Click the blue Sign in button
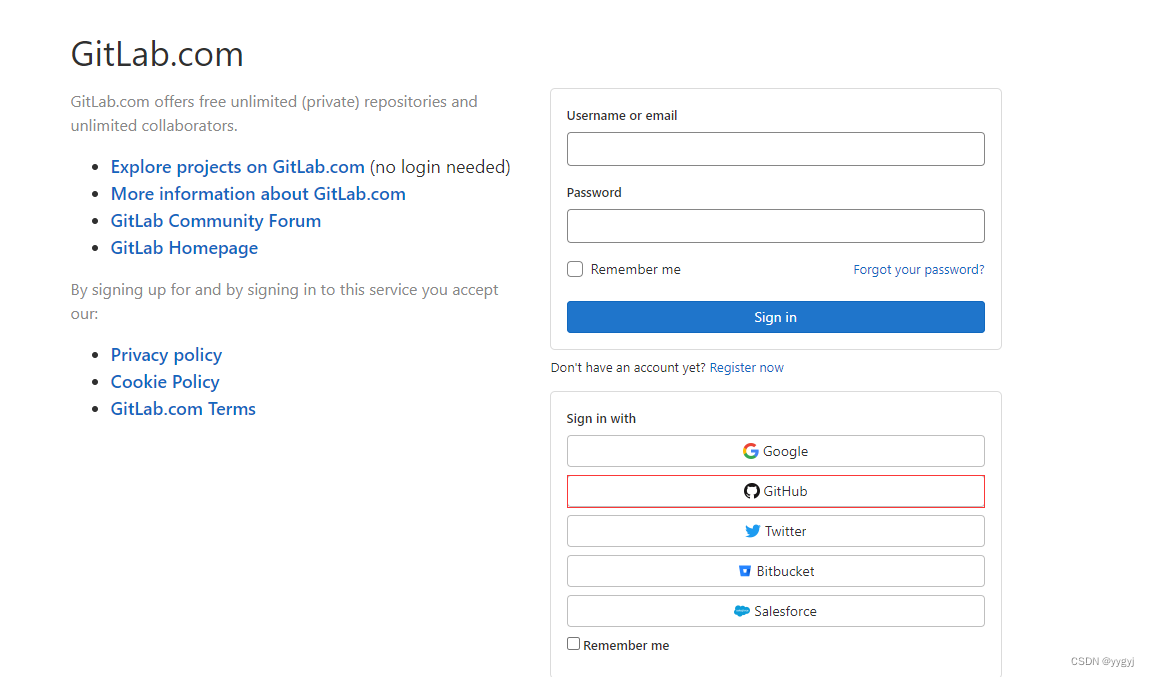 point(775,317)
